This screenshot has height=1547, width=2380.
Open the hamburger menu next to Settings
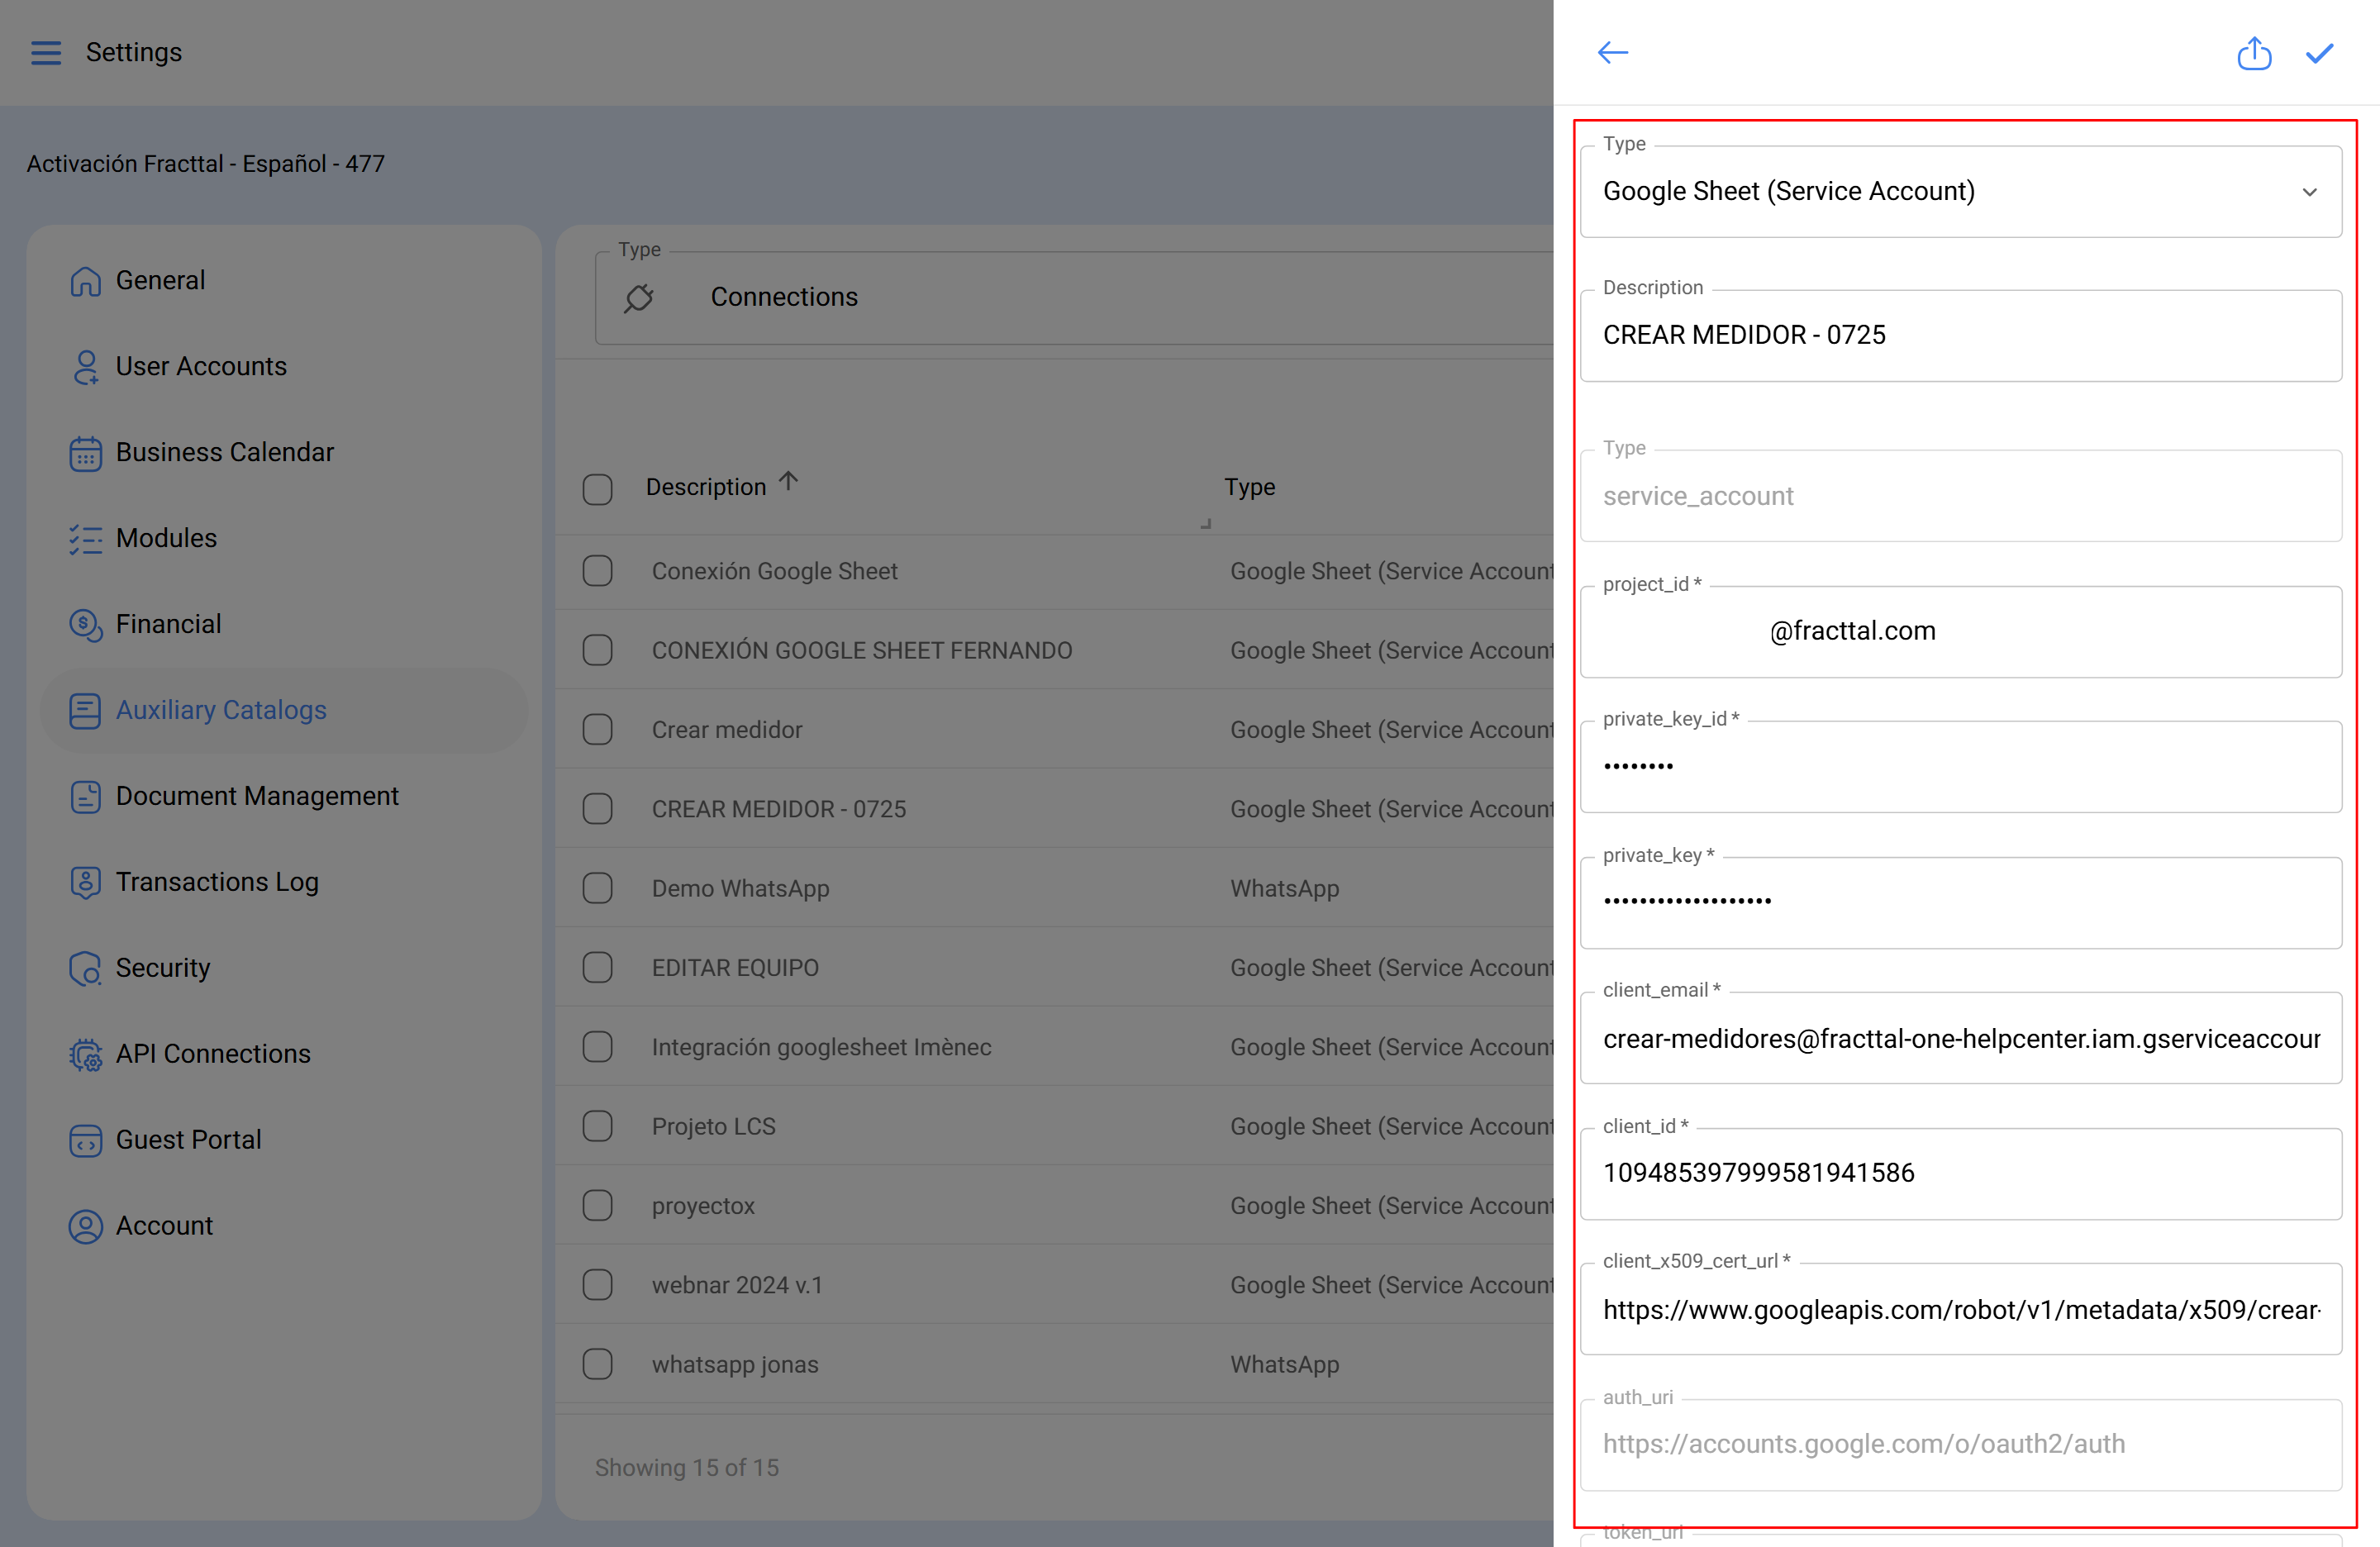pyautogui.click(x=46, y=52)
